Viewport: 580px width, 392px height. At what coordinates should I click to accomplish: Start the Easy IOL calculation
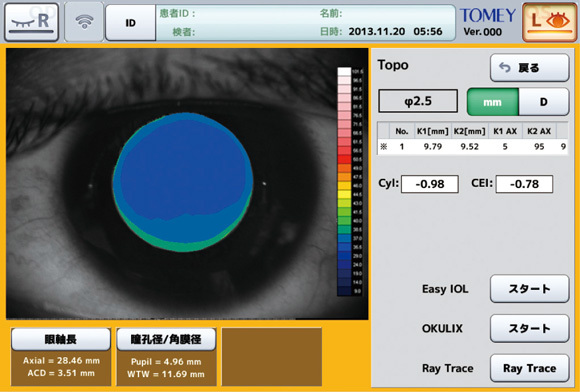(529, 289)
